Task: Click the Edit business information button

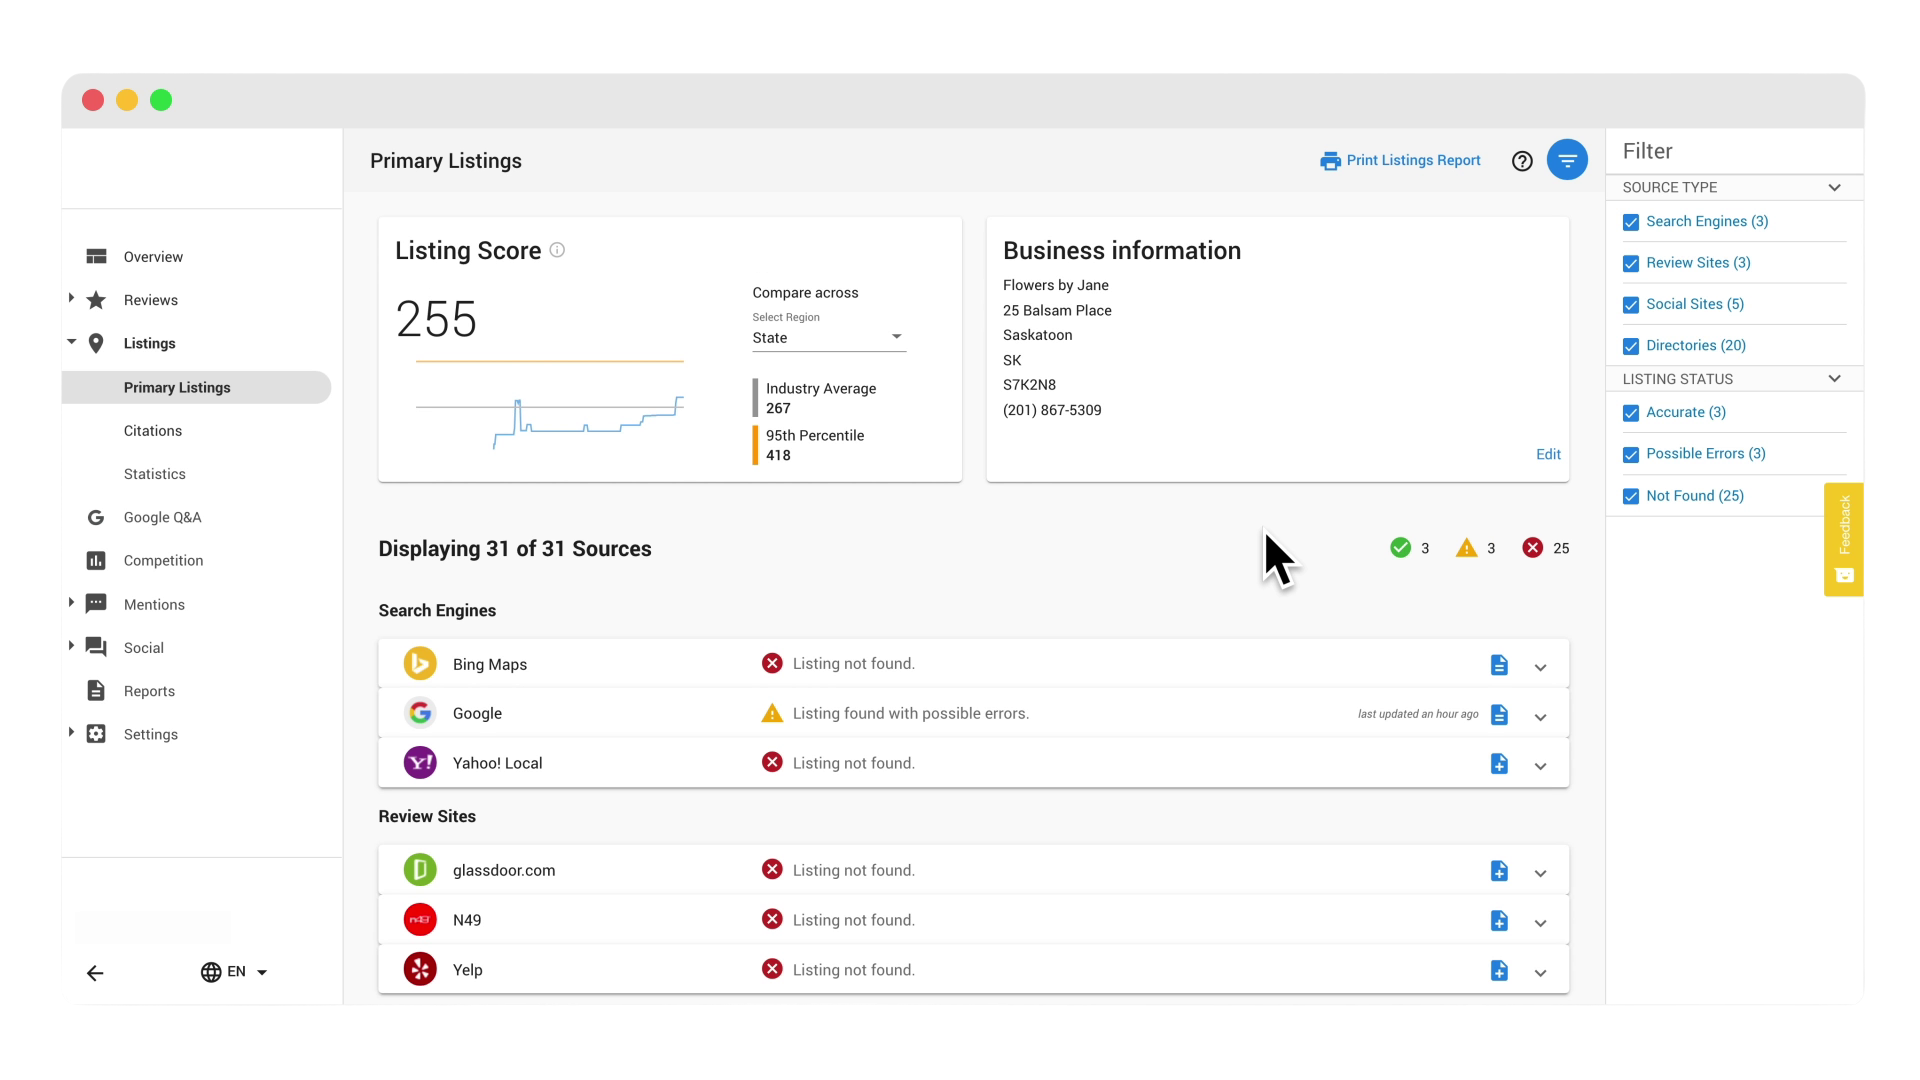Action: [1549, 454]
